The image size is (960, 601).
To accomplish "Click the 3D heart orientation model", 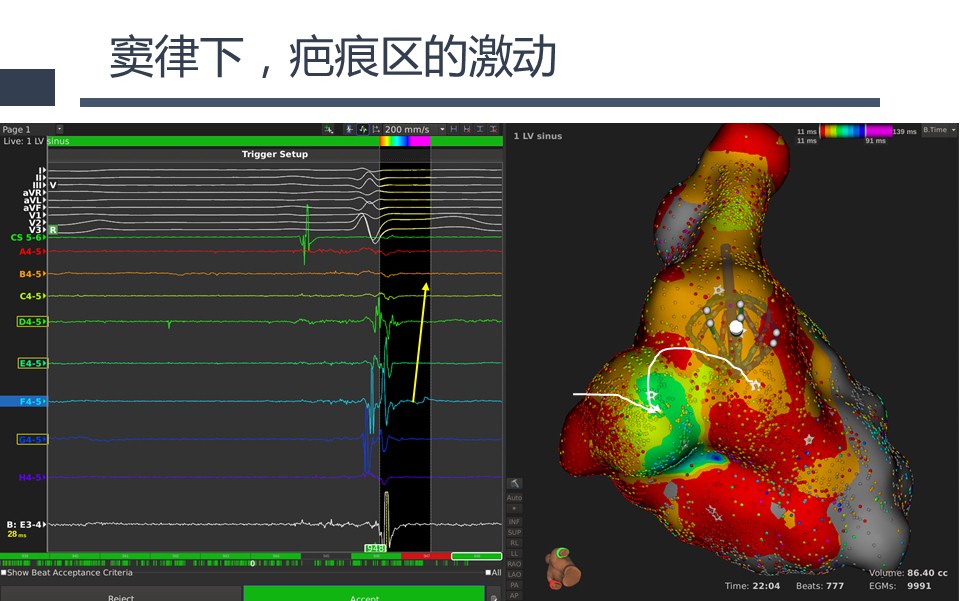I will 563,567.
